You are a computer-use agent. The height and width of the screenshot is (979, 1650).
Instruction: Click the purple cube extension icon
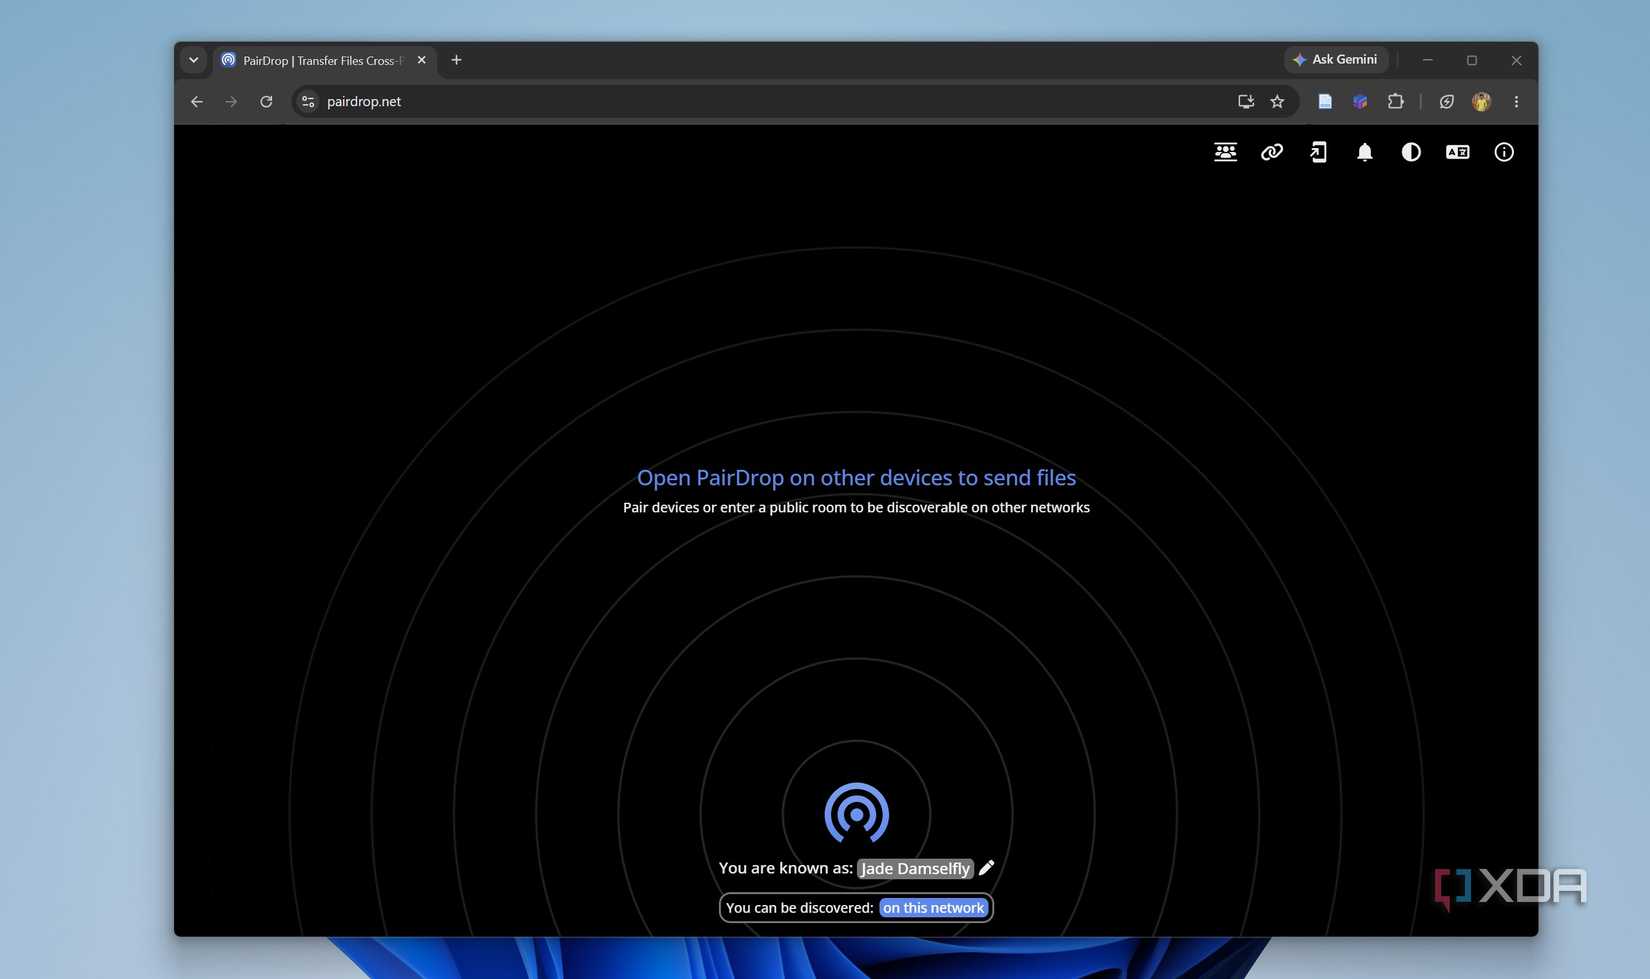1360,101
